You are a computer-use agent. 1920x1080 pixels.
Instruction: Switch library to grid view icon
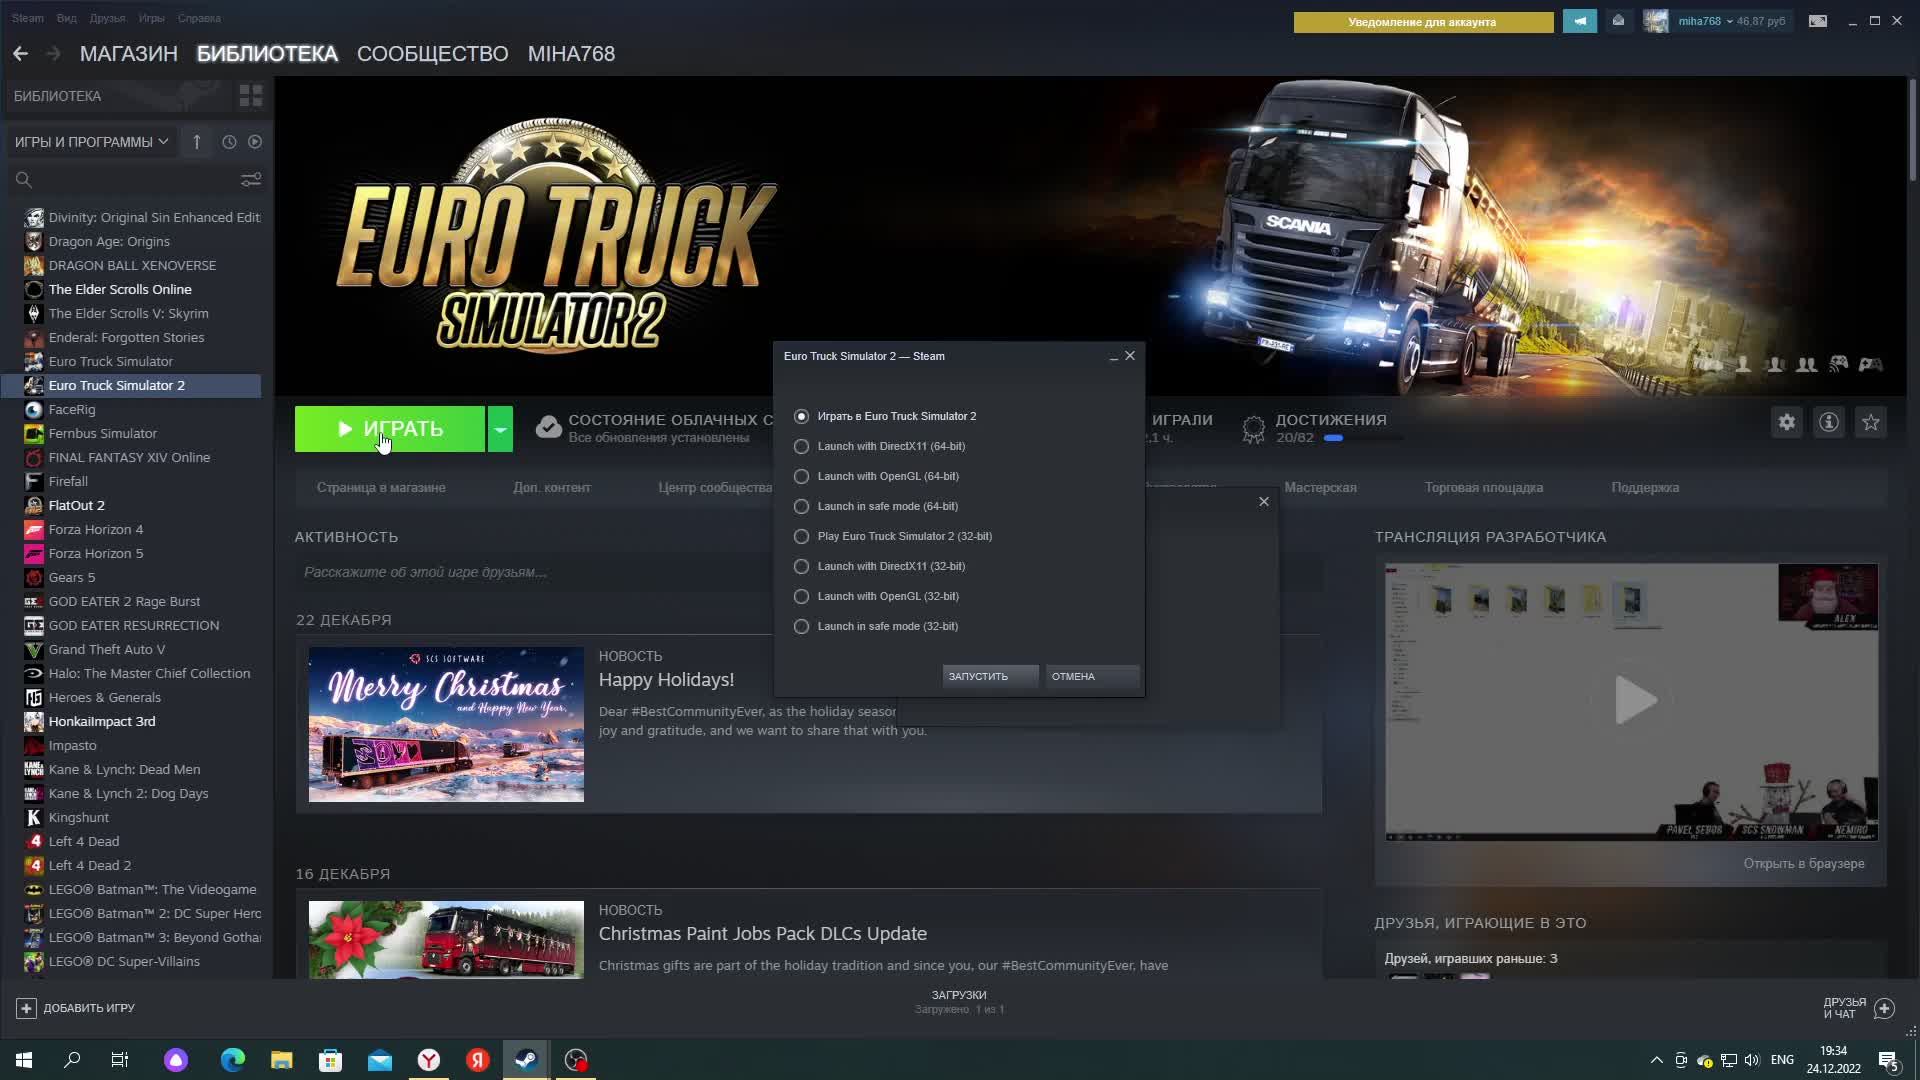click(x=250, y=96)
